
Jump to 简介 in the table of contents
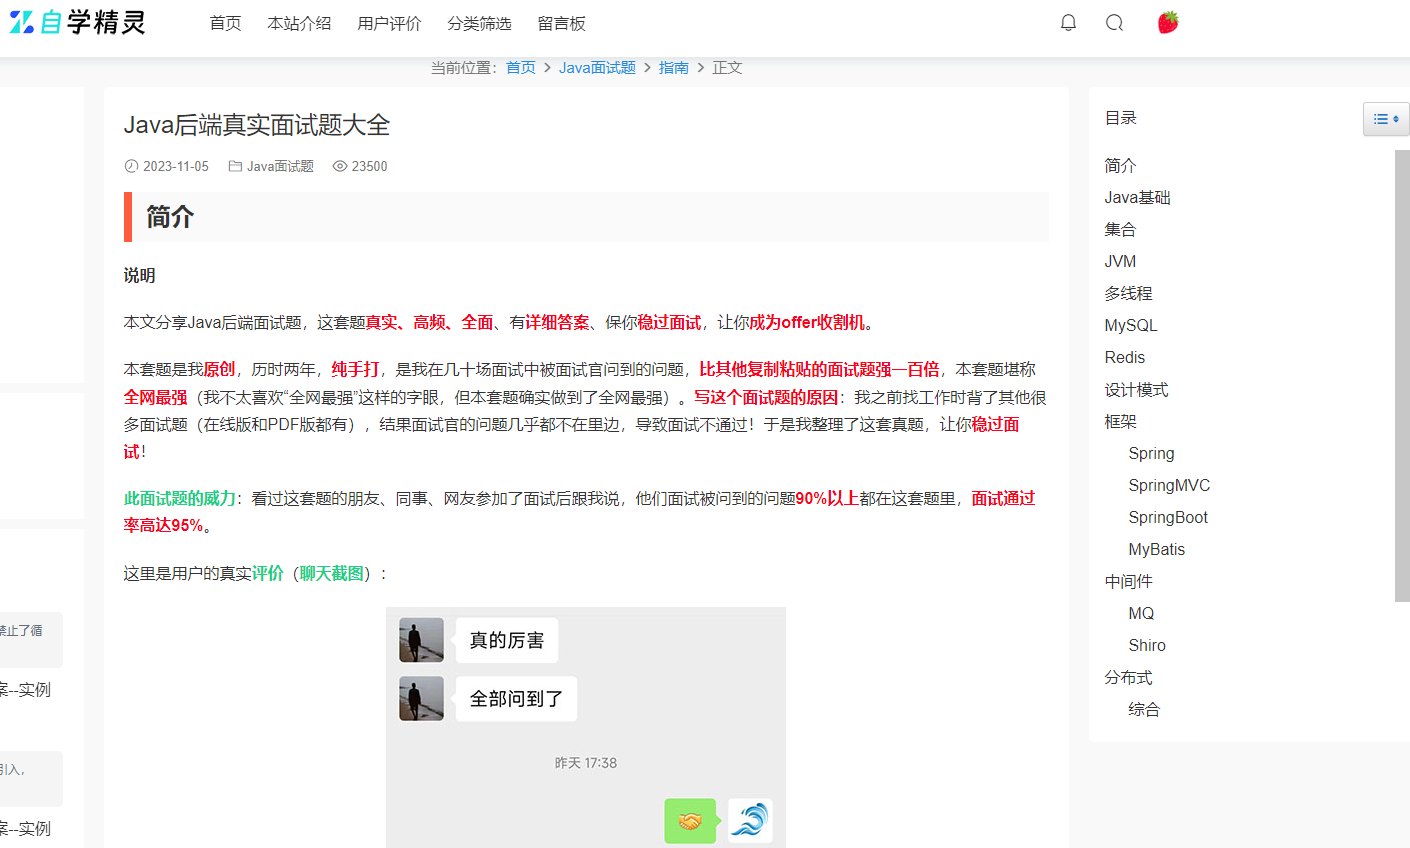point(1120,165)
